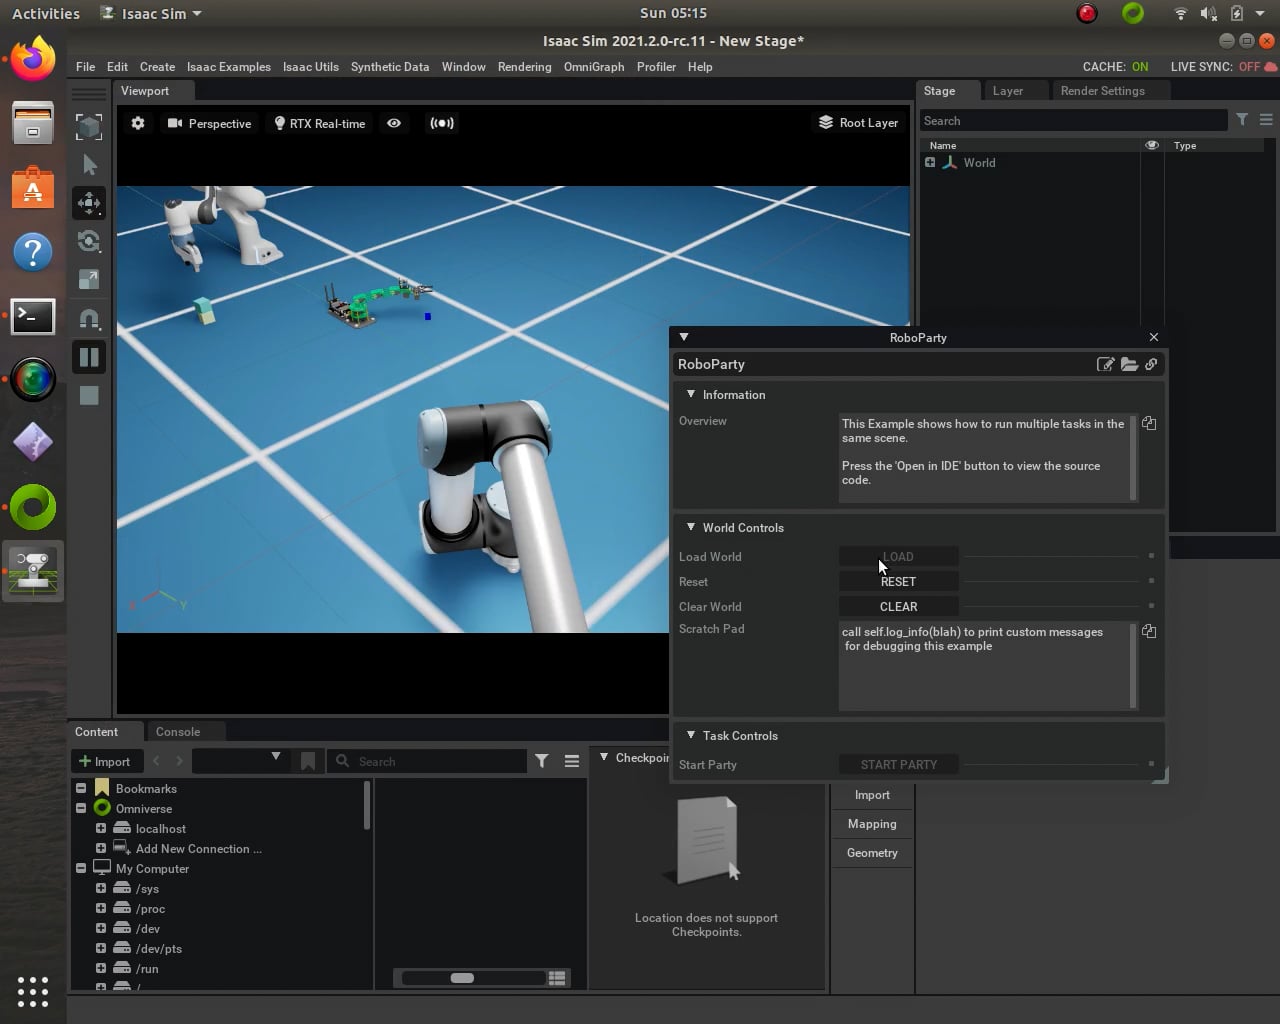Image resolution: width=1280 pixels, height=1024 pixels.
Task: Open the Root Layer selector
Action: [x=858, y=122]
